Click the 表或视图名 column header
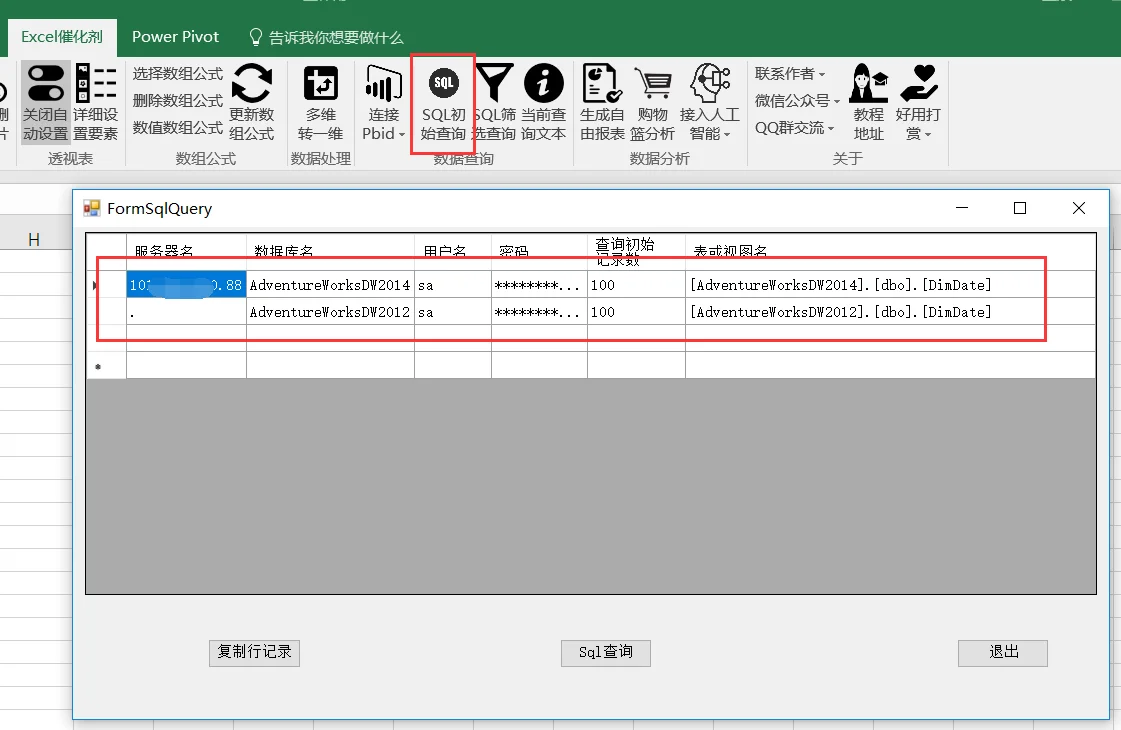 pos(890,252)
